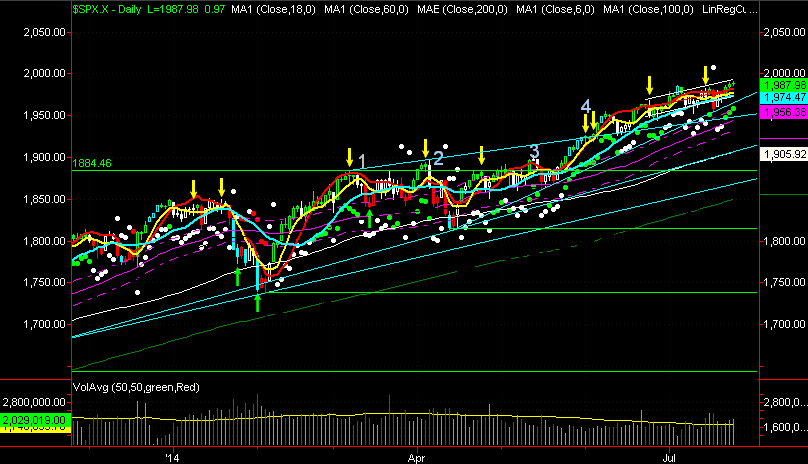Click the 1884.46 horizontal line label
This screenshot has width=808, height=464.
[92, 163]
